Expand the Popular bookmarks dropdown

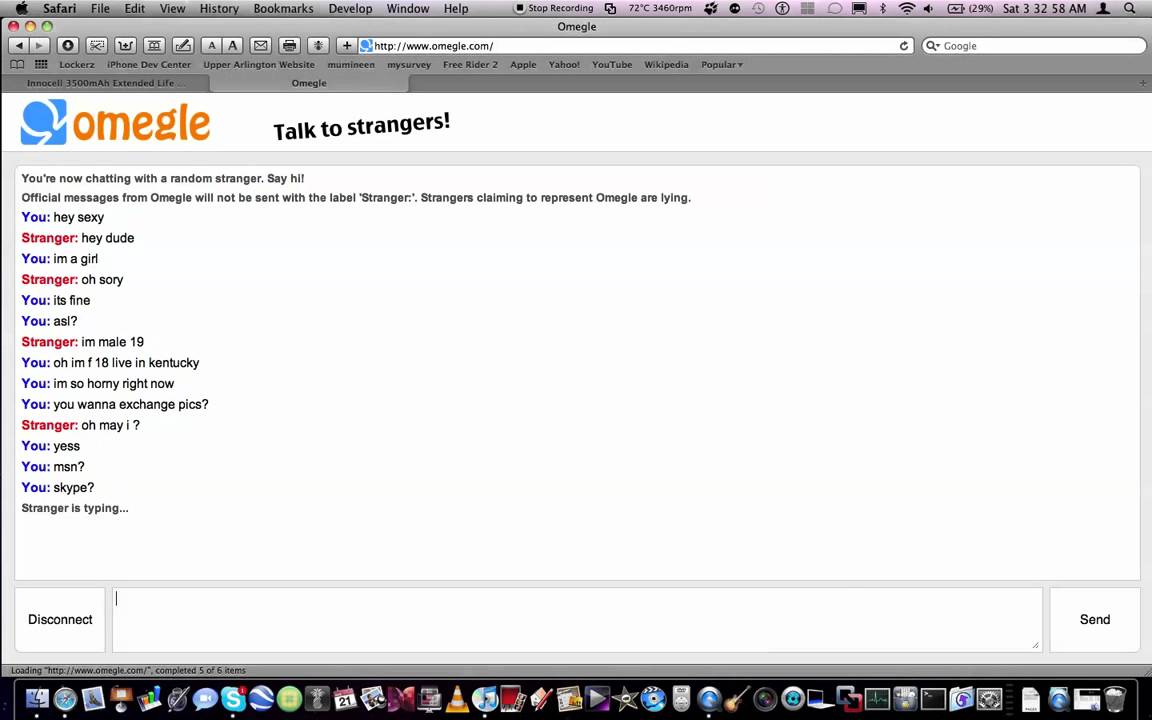pos(721,65)
